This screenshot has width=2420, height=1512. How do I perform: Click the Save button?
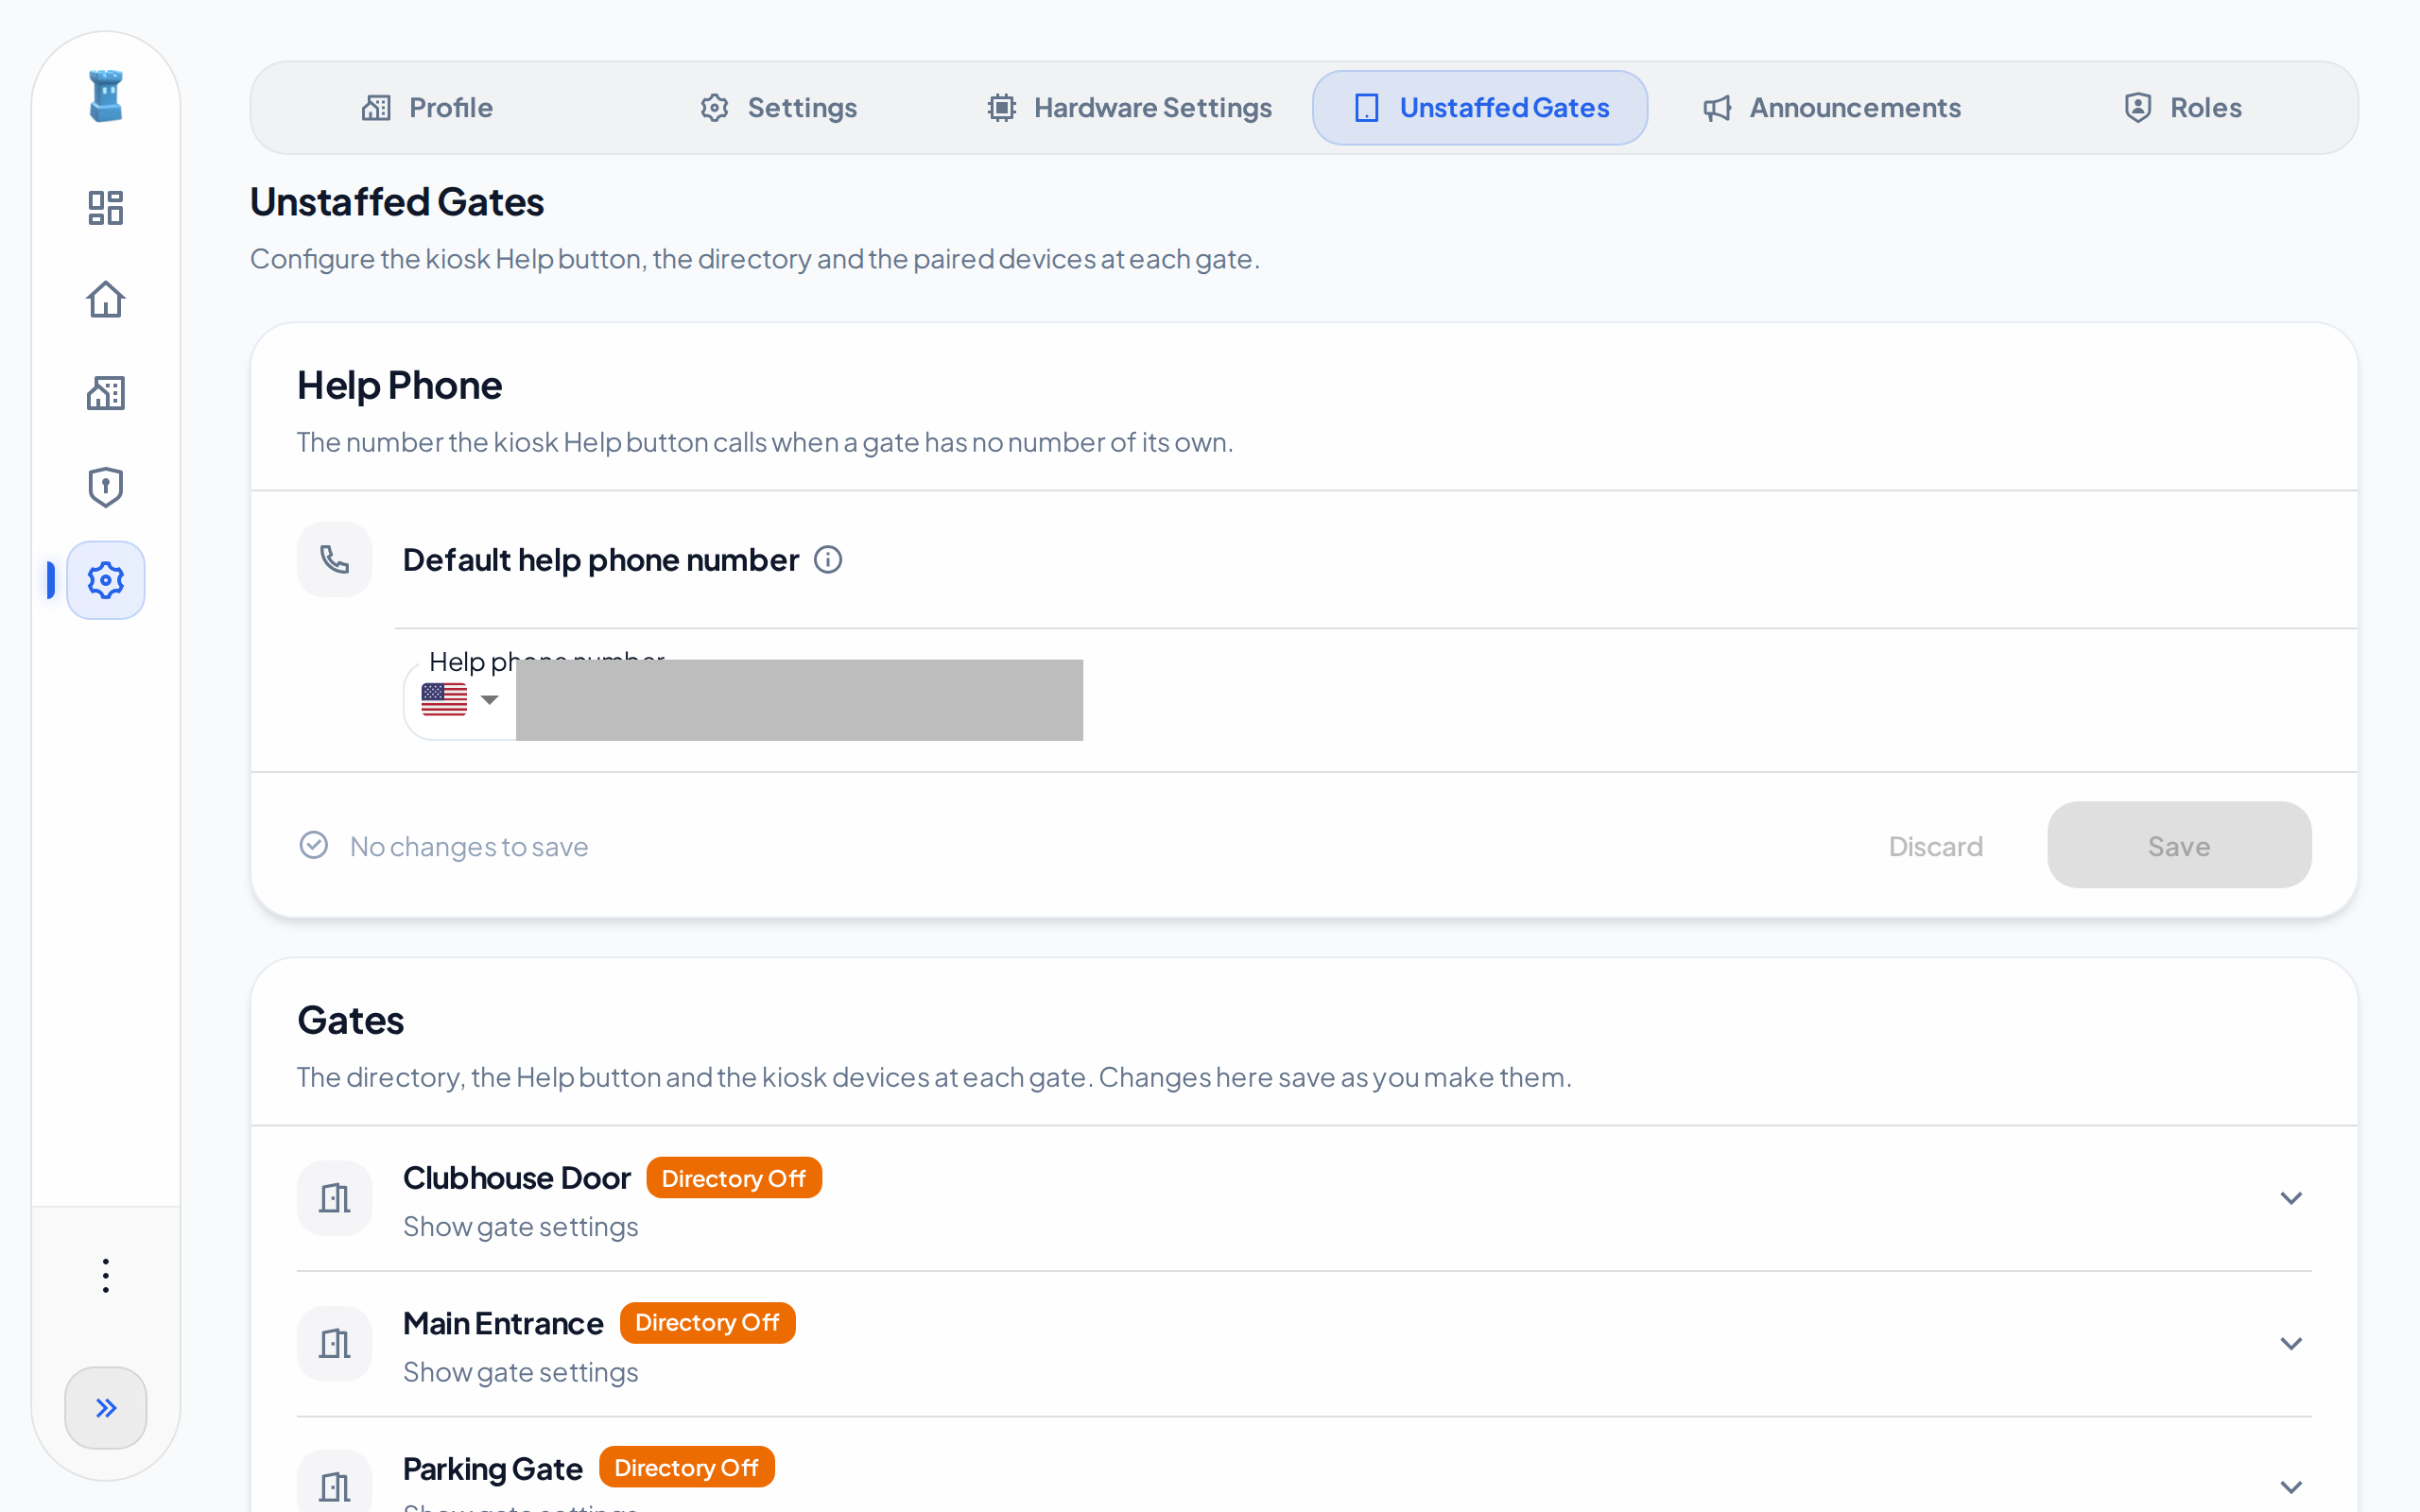(2179, 846)
